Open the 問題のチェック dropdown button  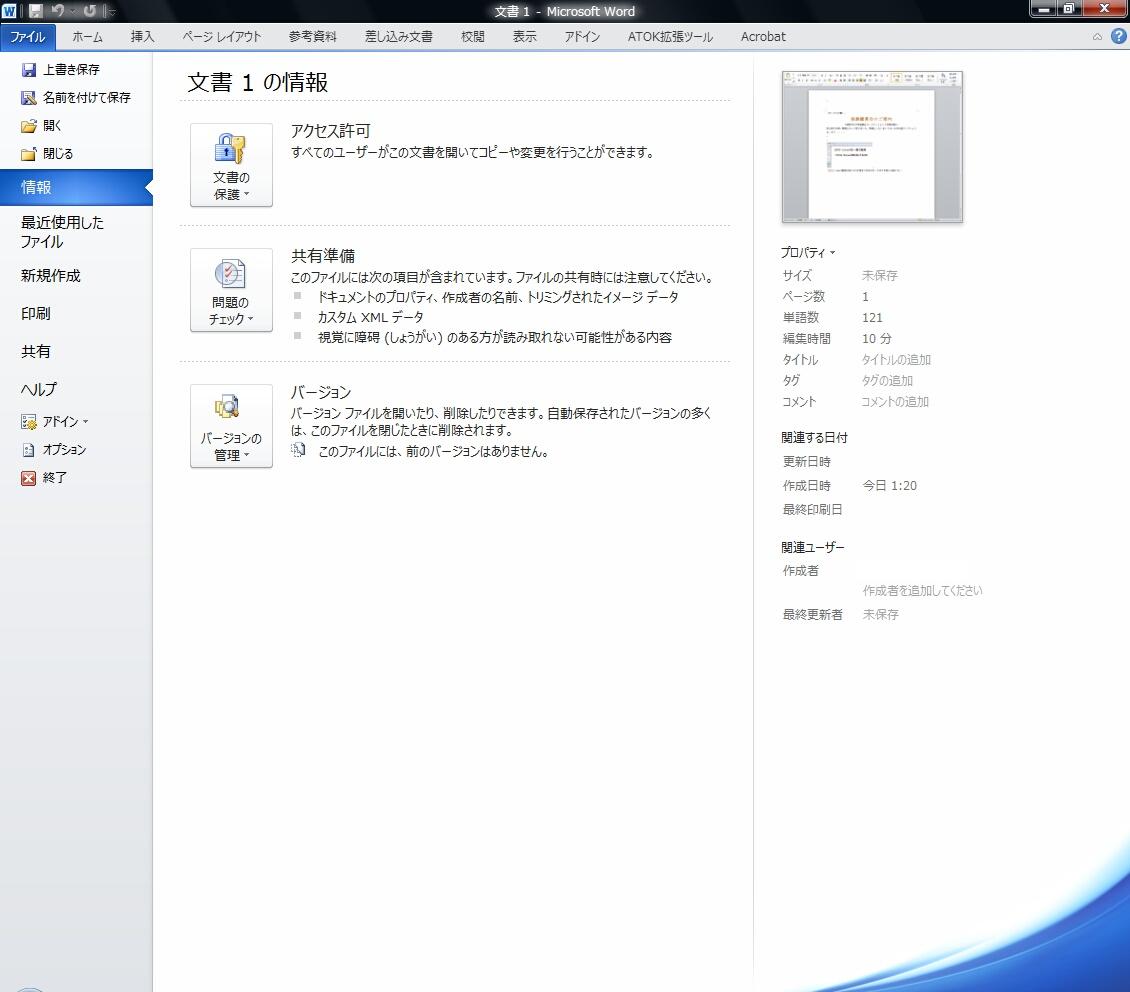[x=231, y=290]
